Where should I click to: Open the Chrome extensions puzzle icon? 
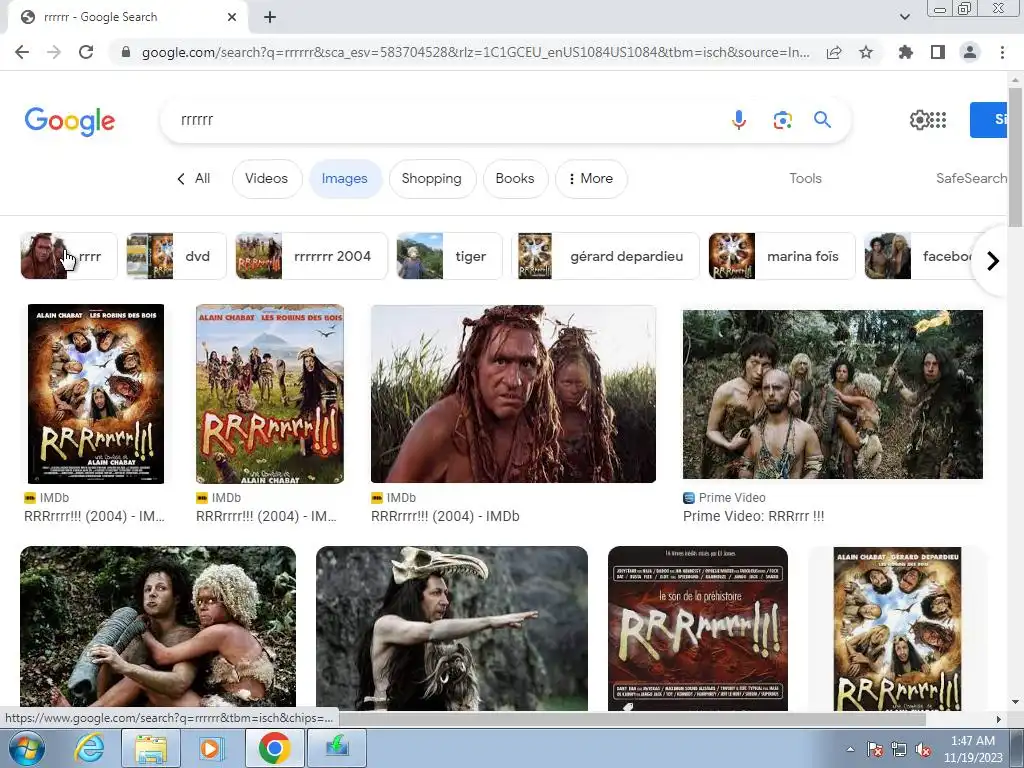coord(906,52)
